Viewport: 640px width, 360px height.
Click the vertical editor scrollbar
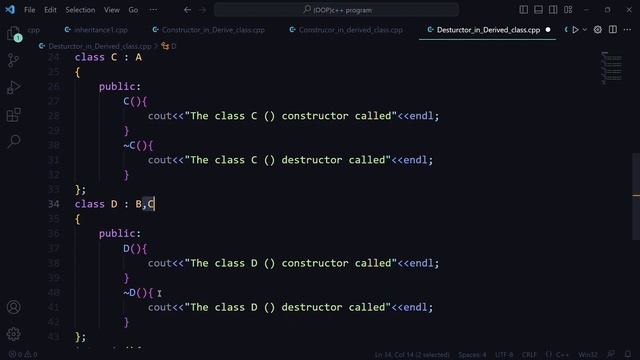636,197
